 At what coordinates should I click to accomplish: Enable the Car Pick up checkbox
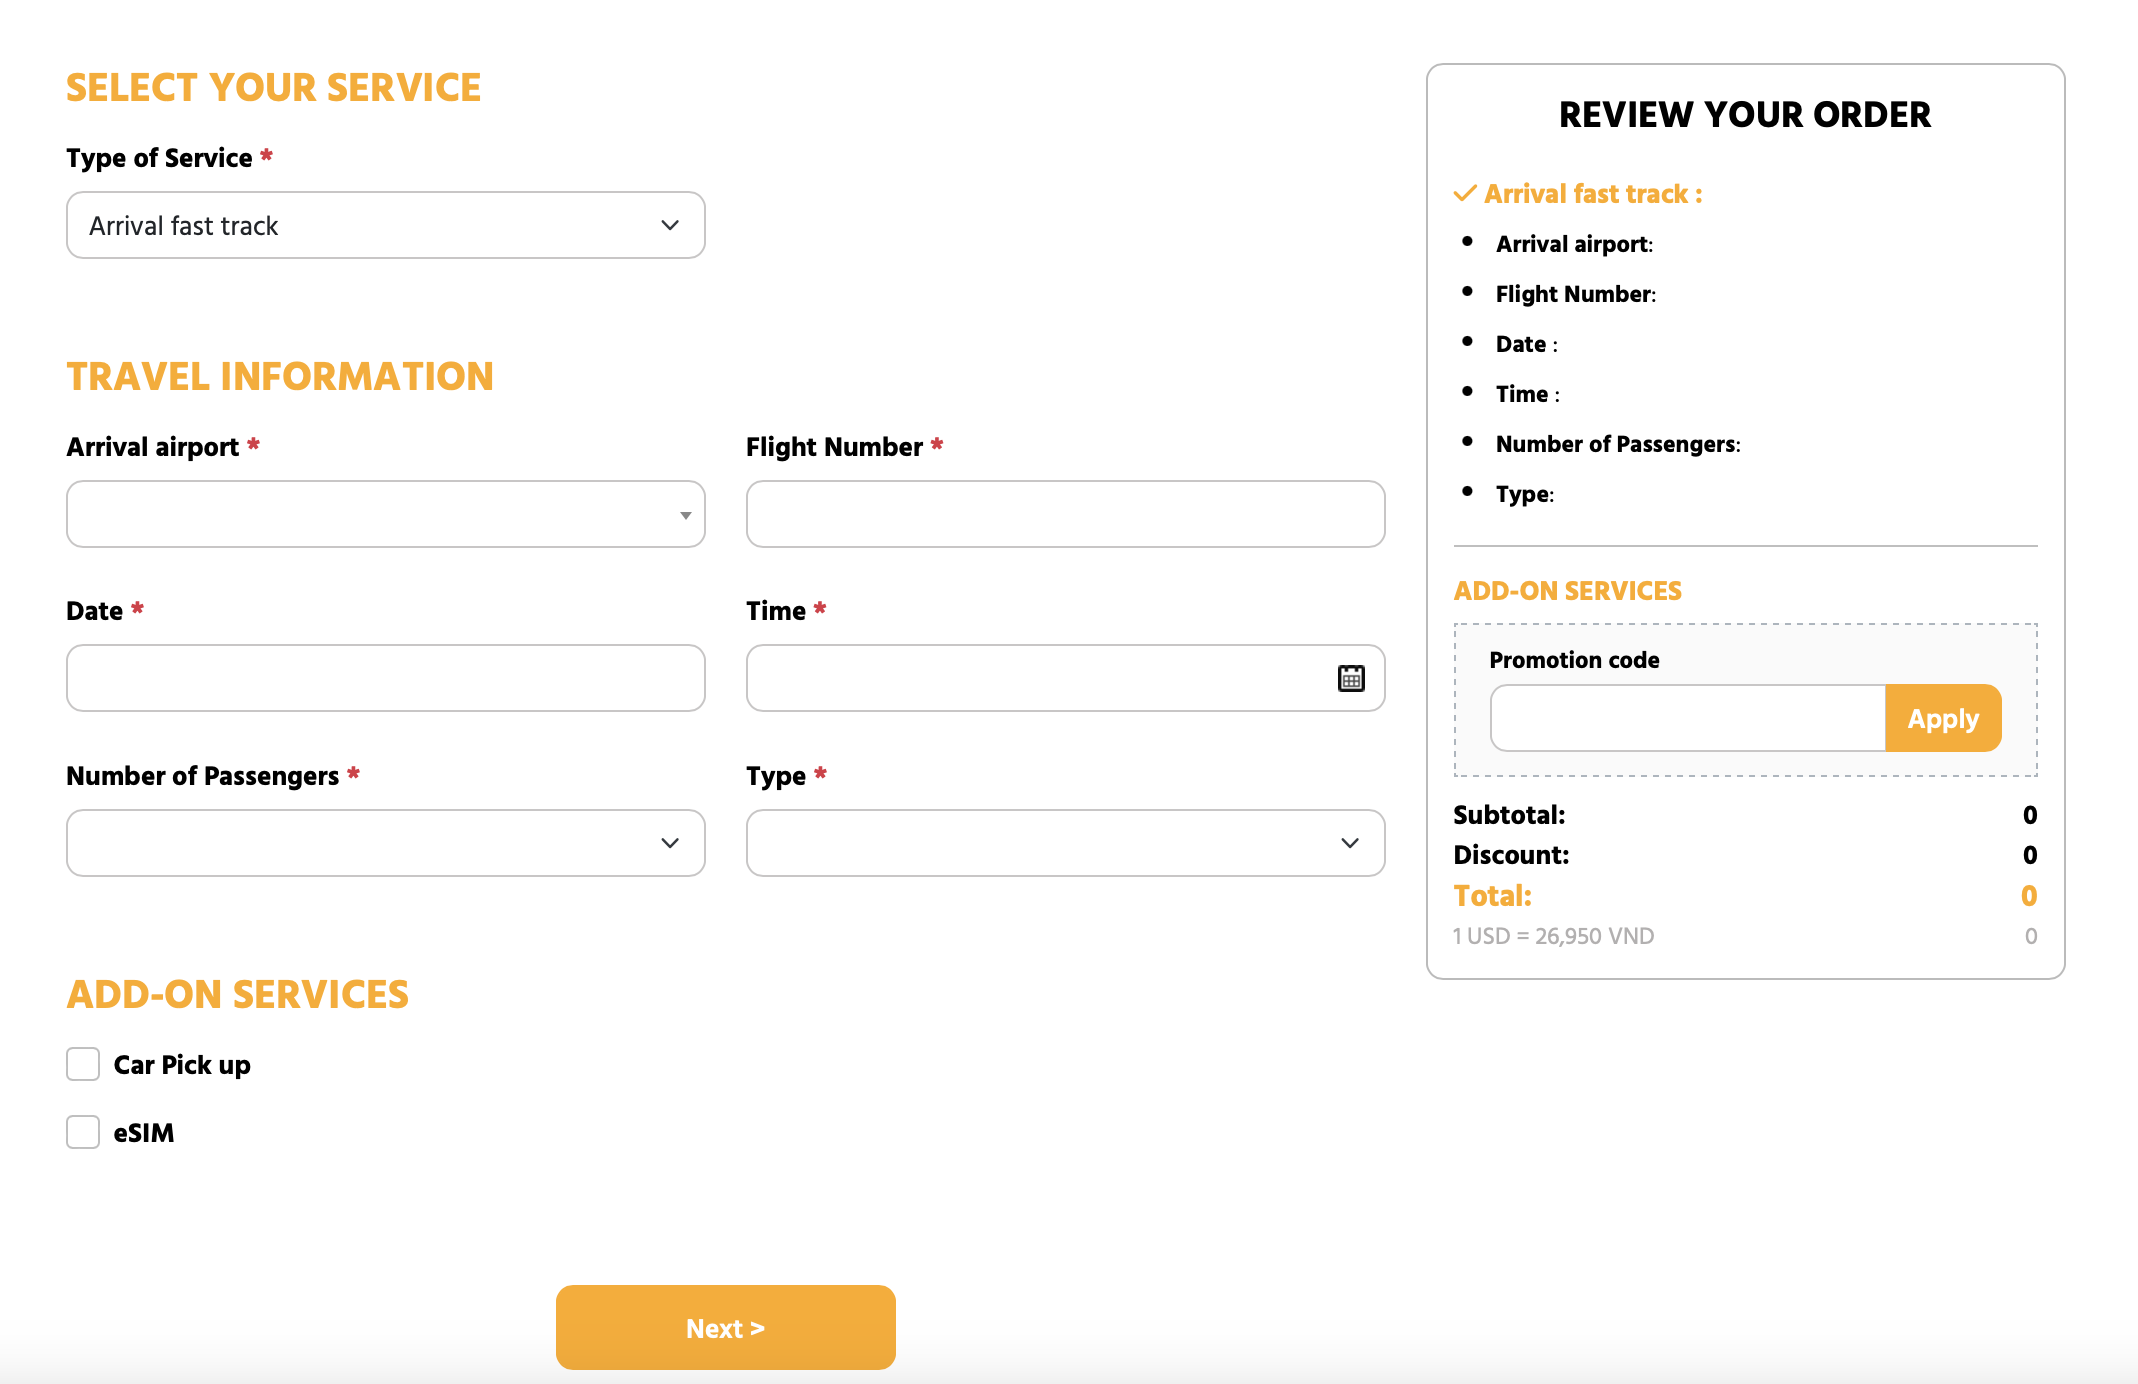coord(83,1064)
